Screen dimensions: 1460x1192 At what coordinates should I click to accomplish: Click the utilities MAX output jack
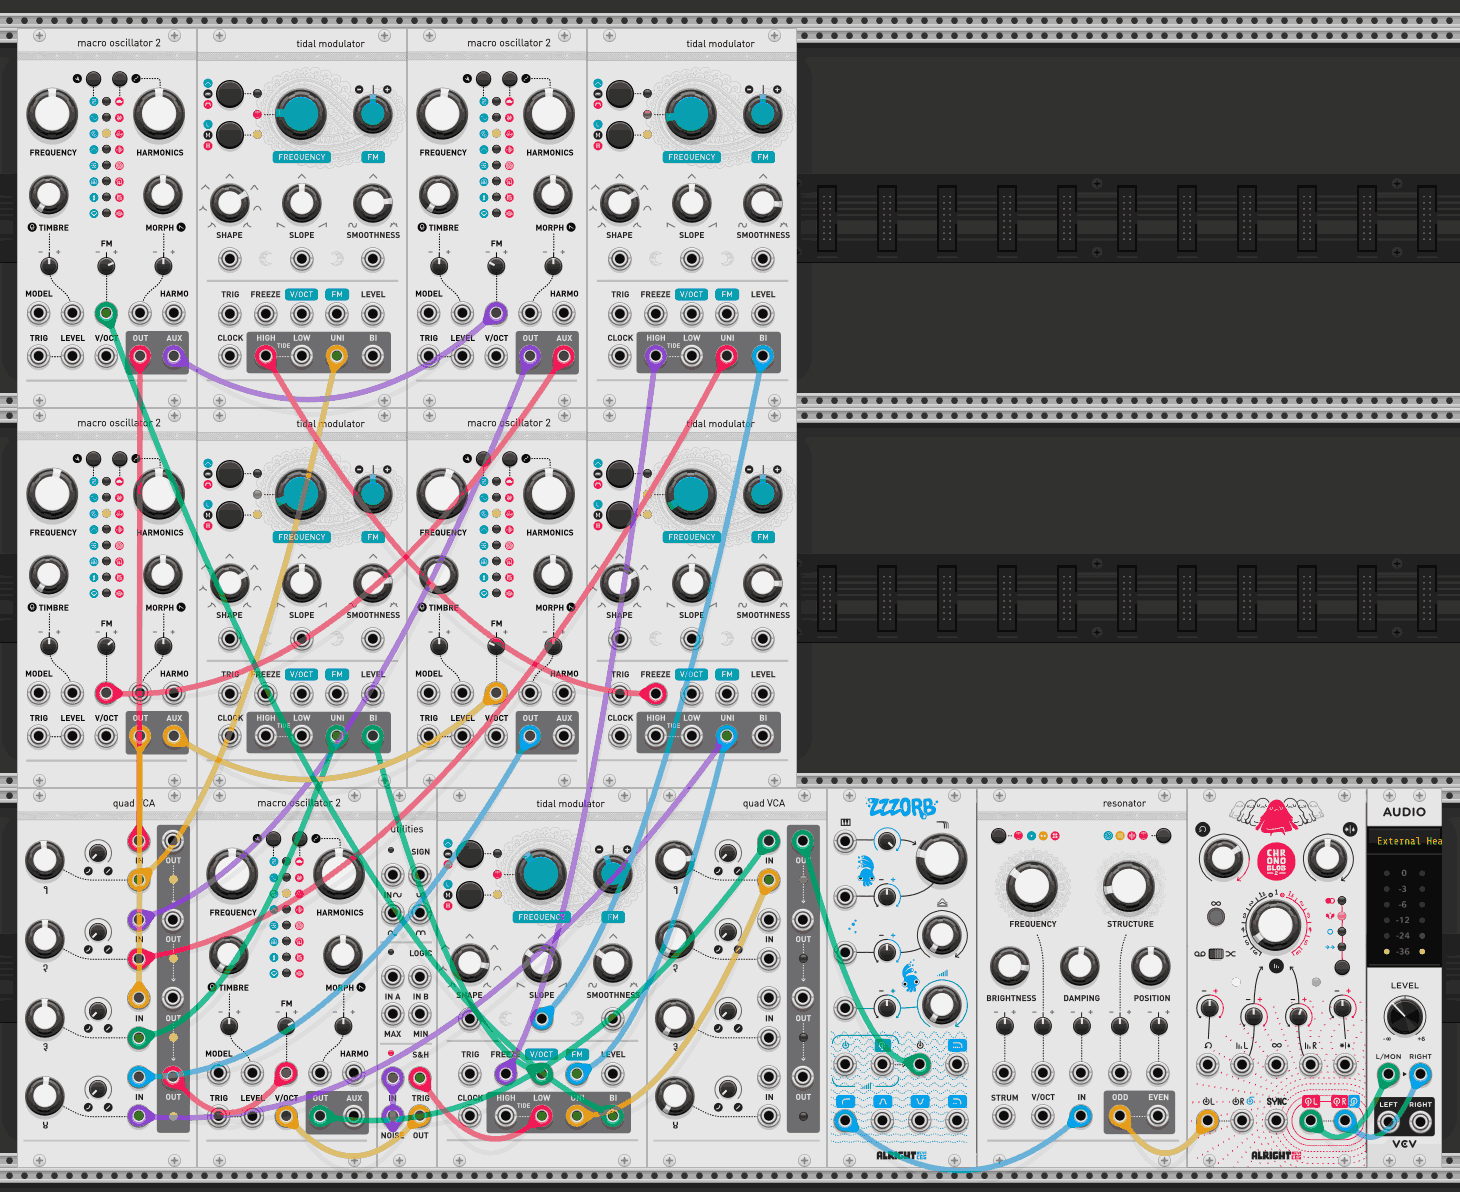tap(392, 1016)
